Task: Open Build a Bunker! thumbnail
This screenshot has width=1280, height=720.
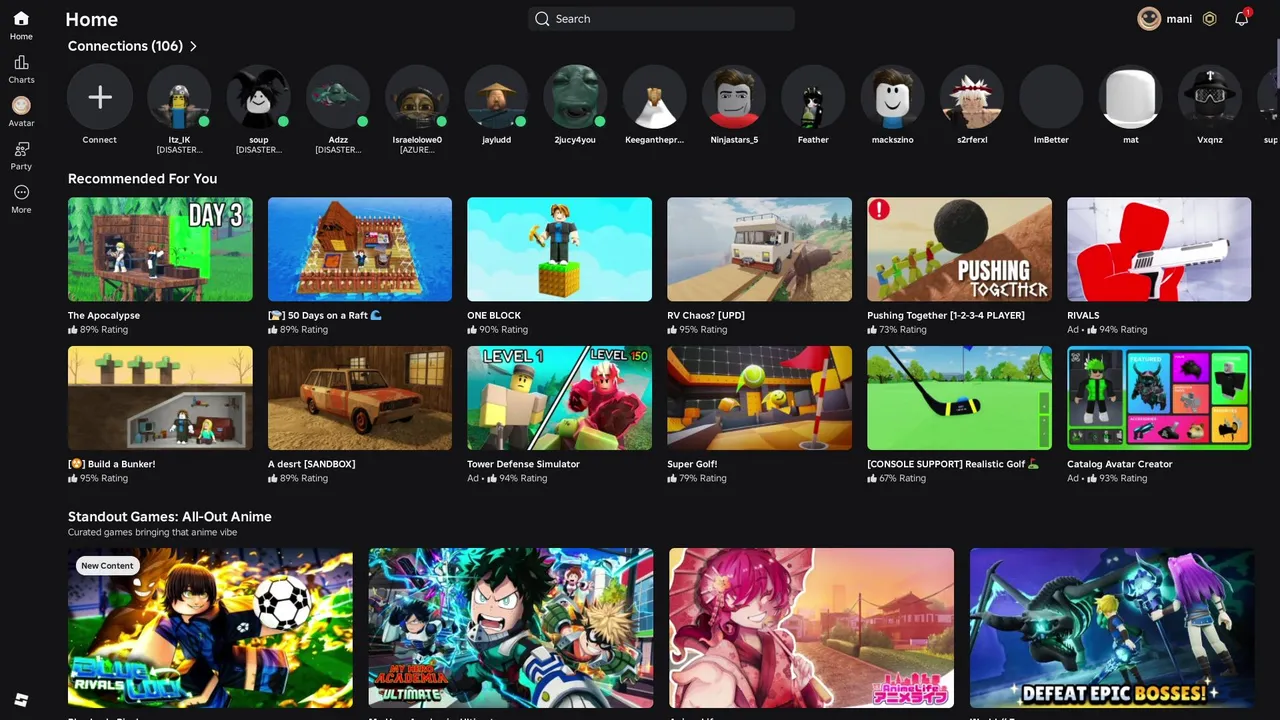Action: tap(160, 398)
